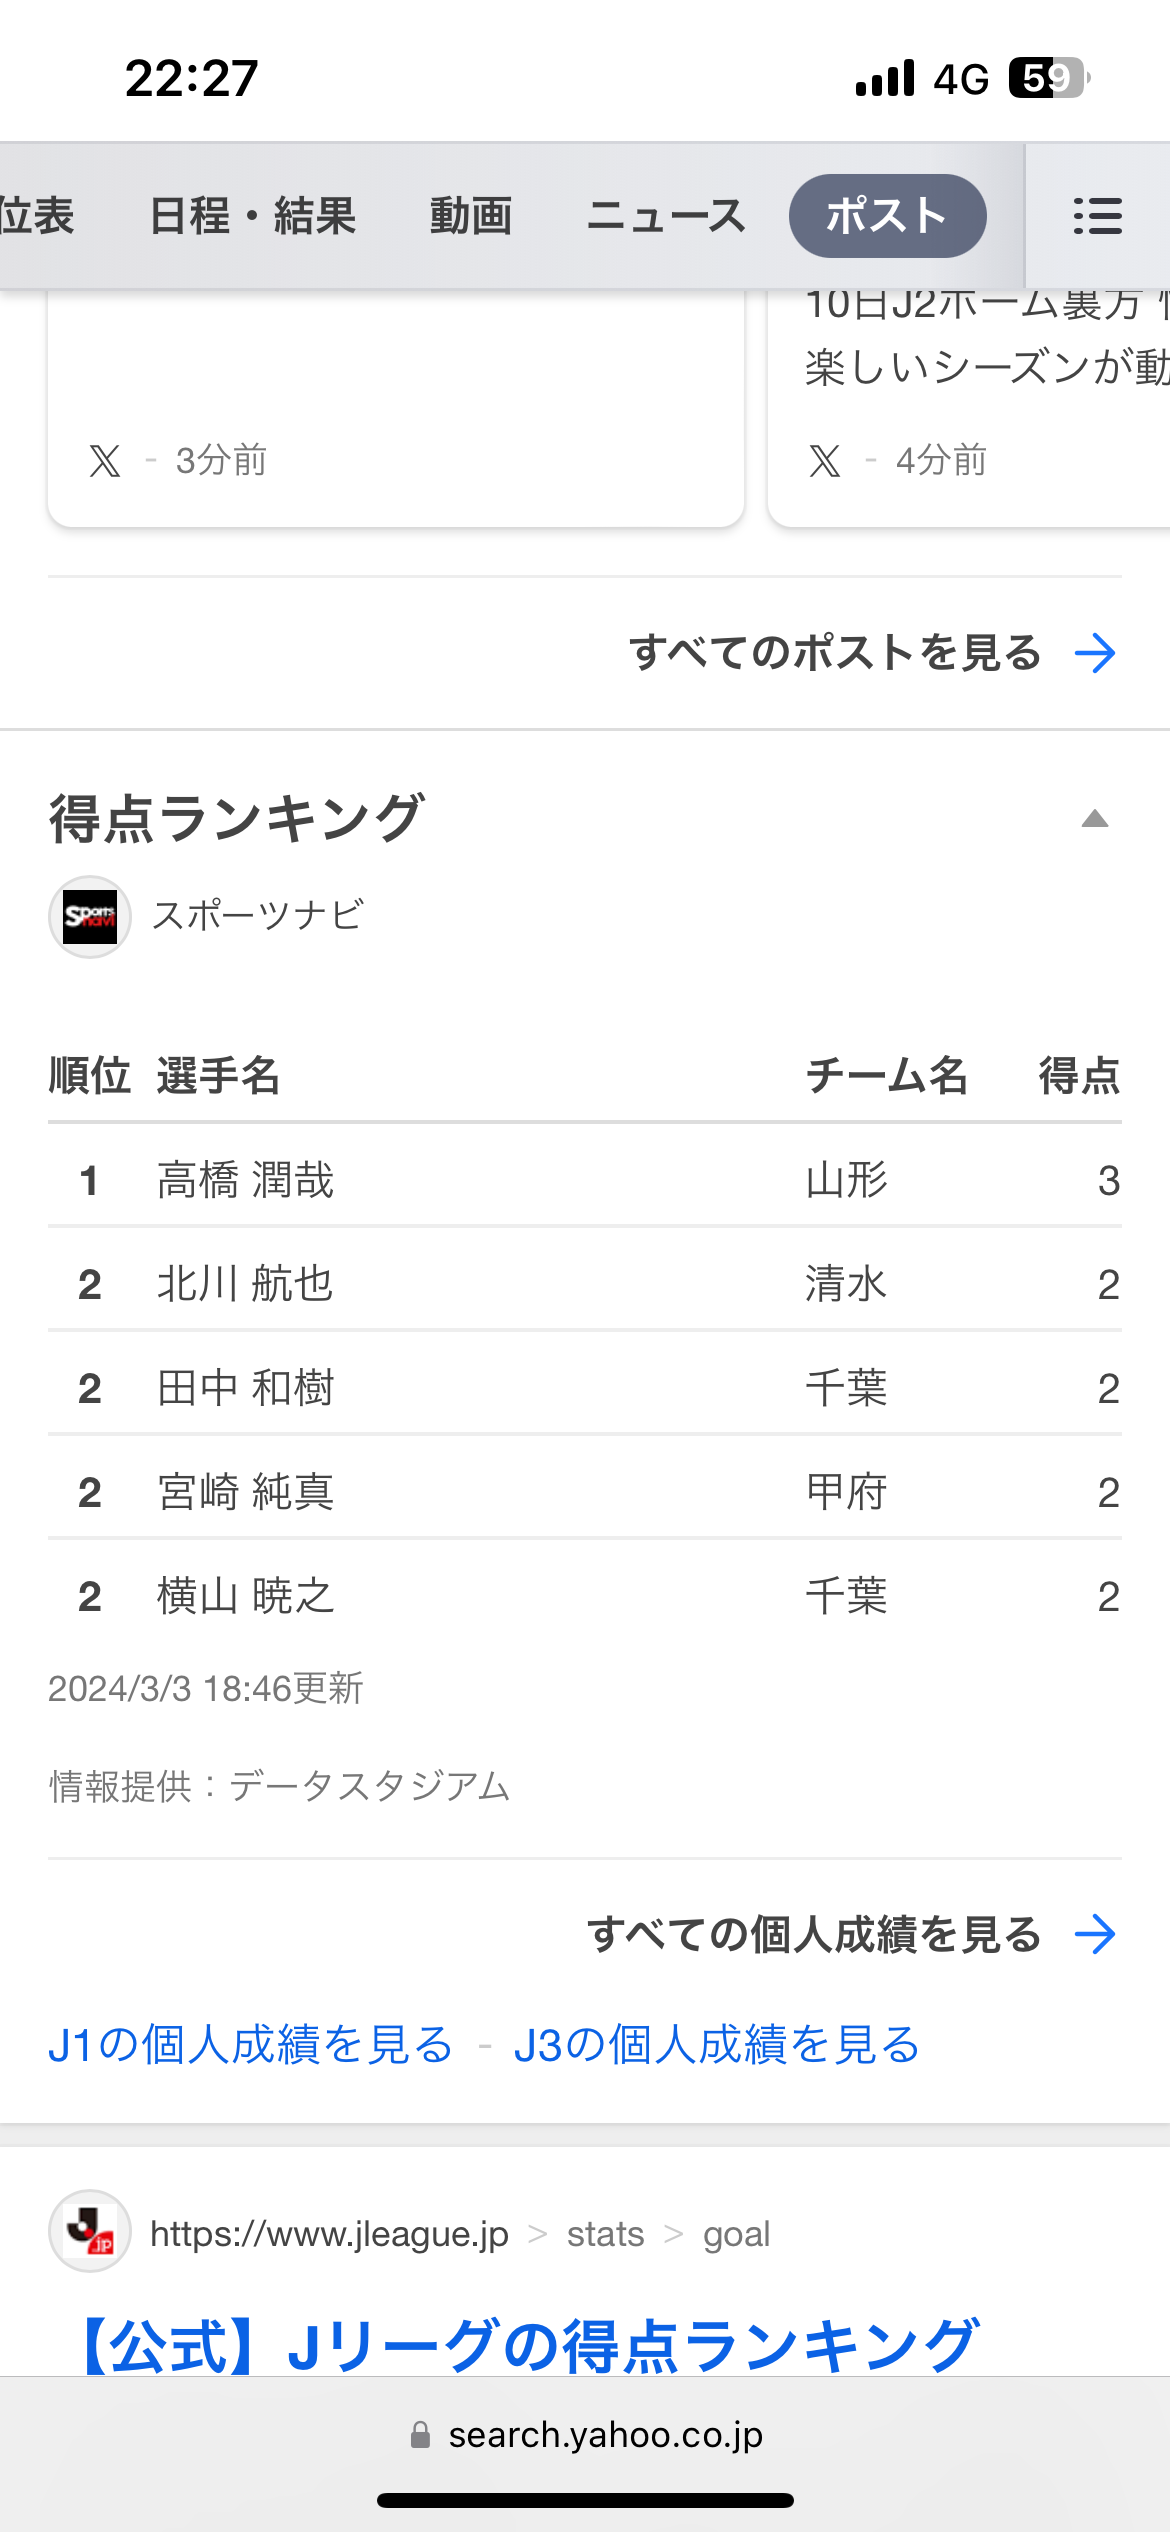Tap the X icon on the 4分前 post

825,461
